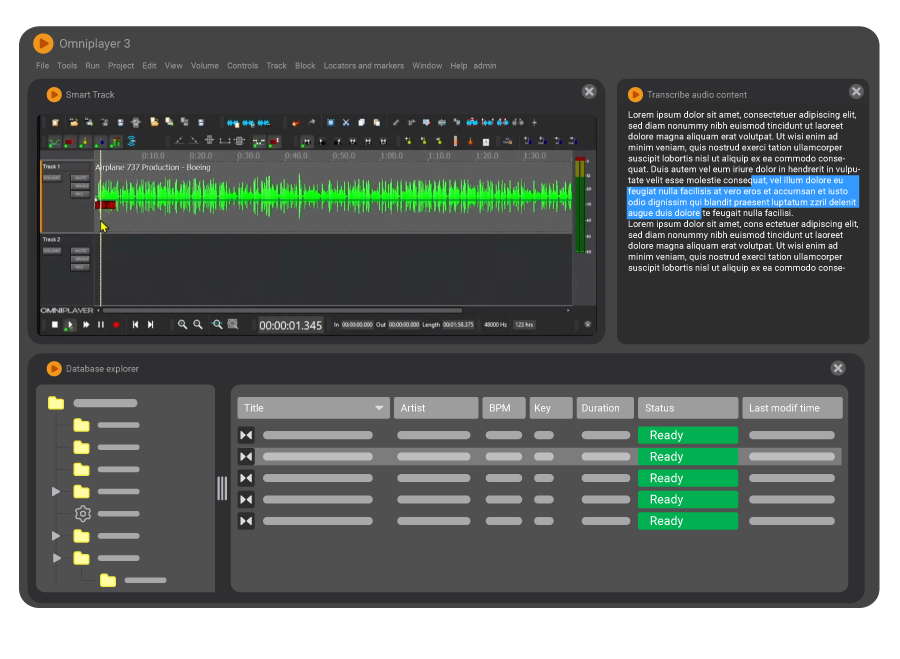Click the Undo arrow in toolbar
The width and height of the screenshot is (900, 659).
pyautogui.click(x=295, y=122)
